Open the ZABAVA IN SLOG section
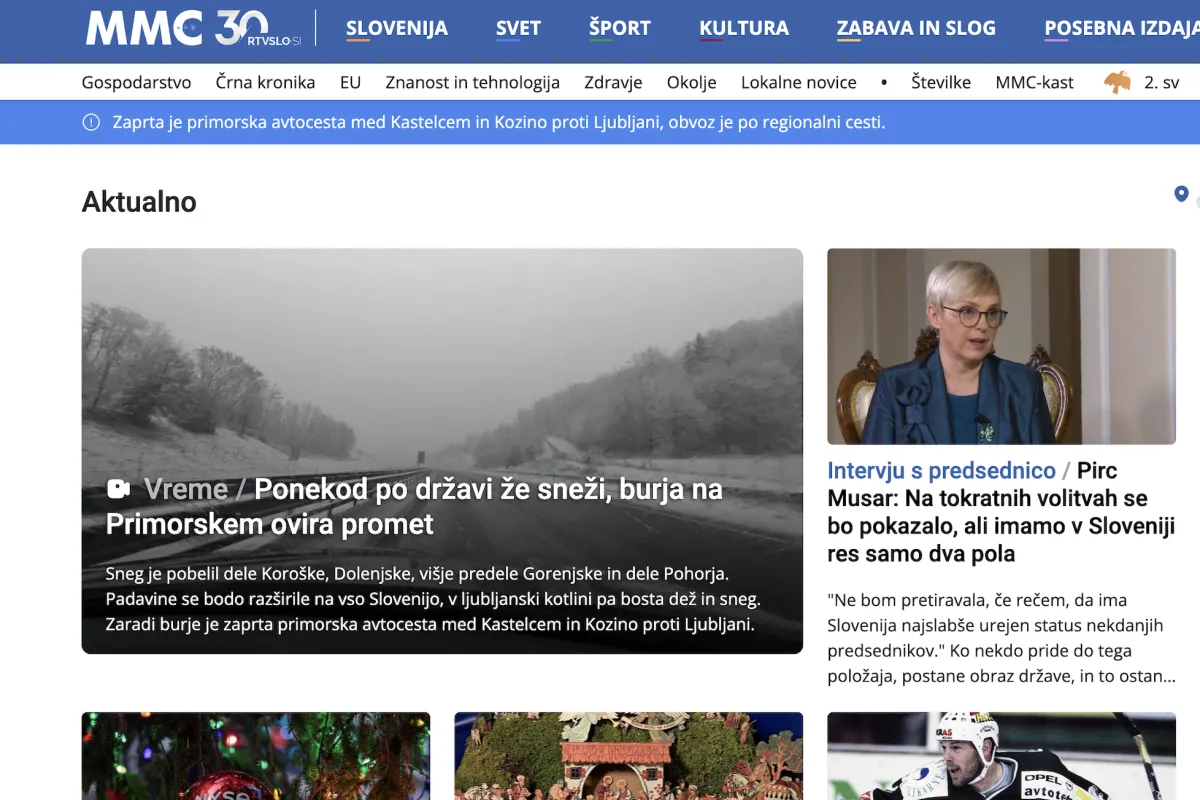Viewport: 1200px width, 800px height. click(x=916, y=28)
